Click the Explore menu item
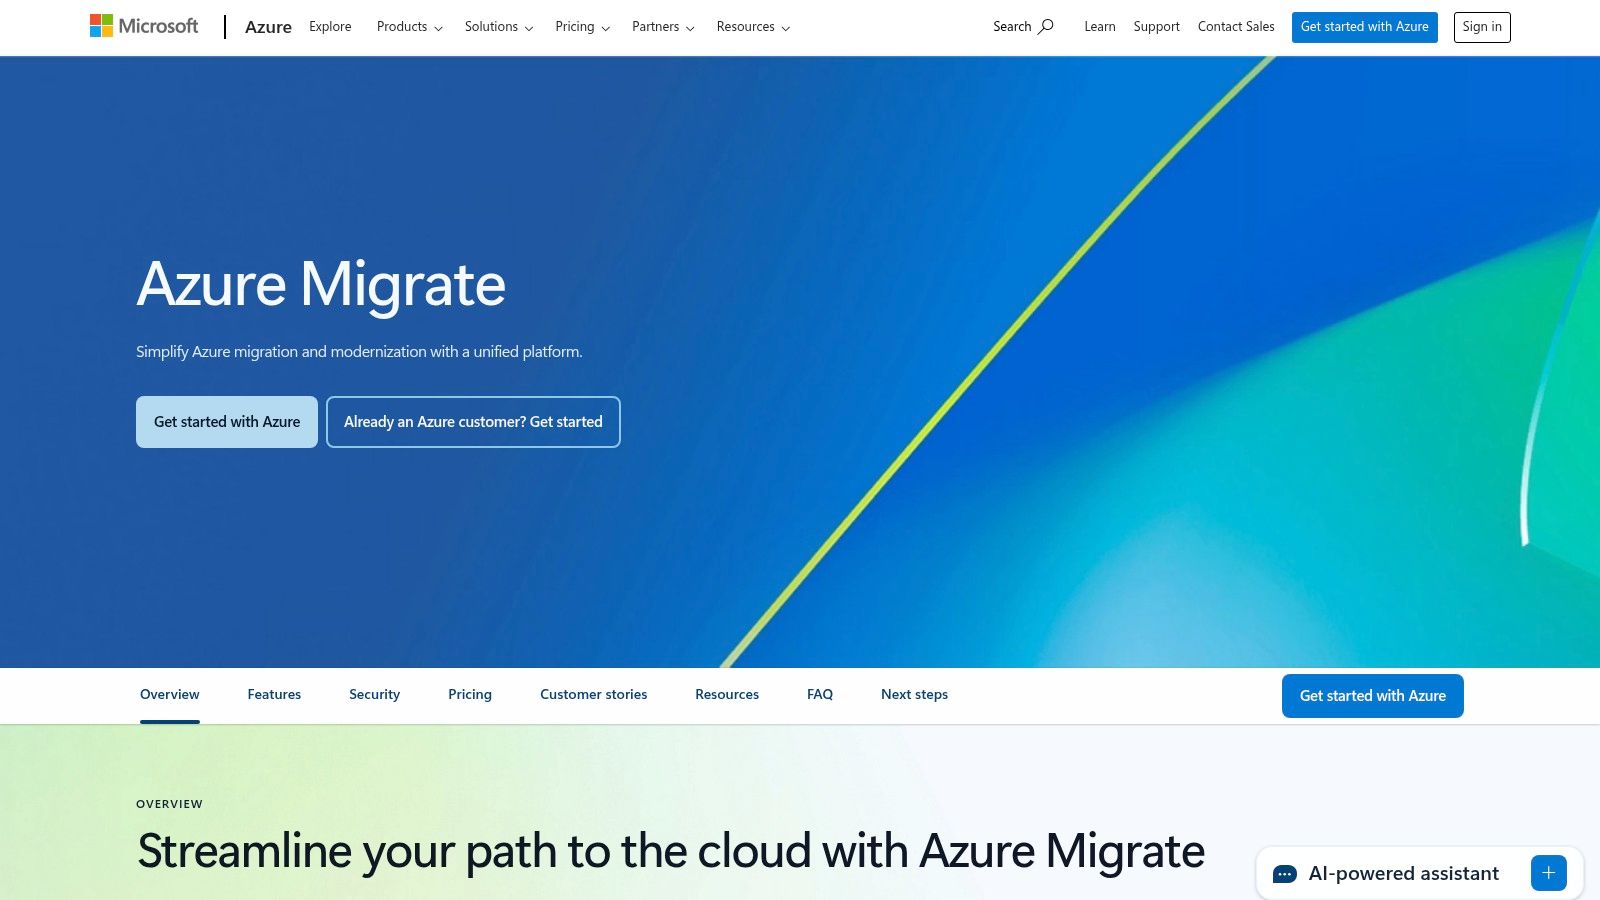The image size is (1600, 900). (x=330, y=27)
